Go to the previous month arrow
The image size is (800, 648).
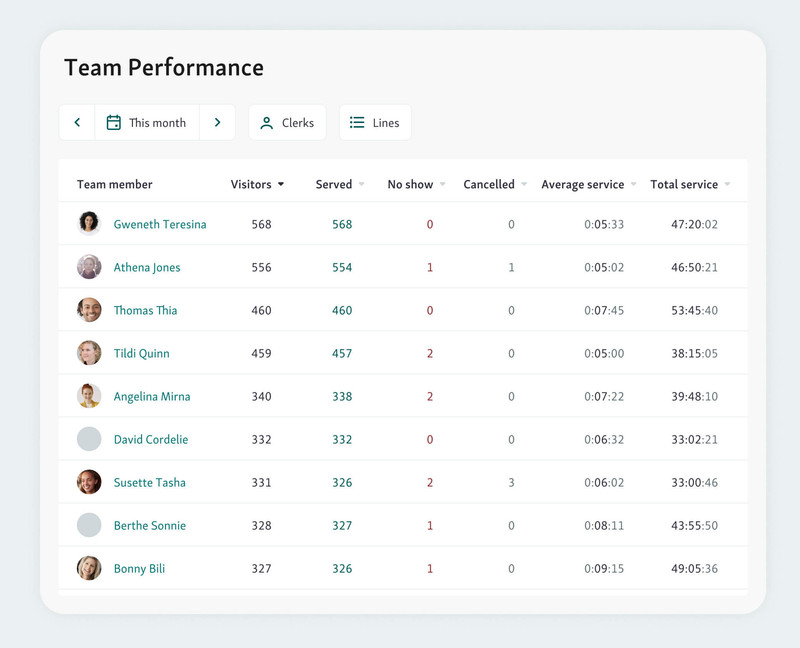[77, 123]
